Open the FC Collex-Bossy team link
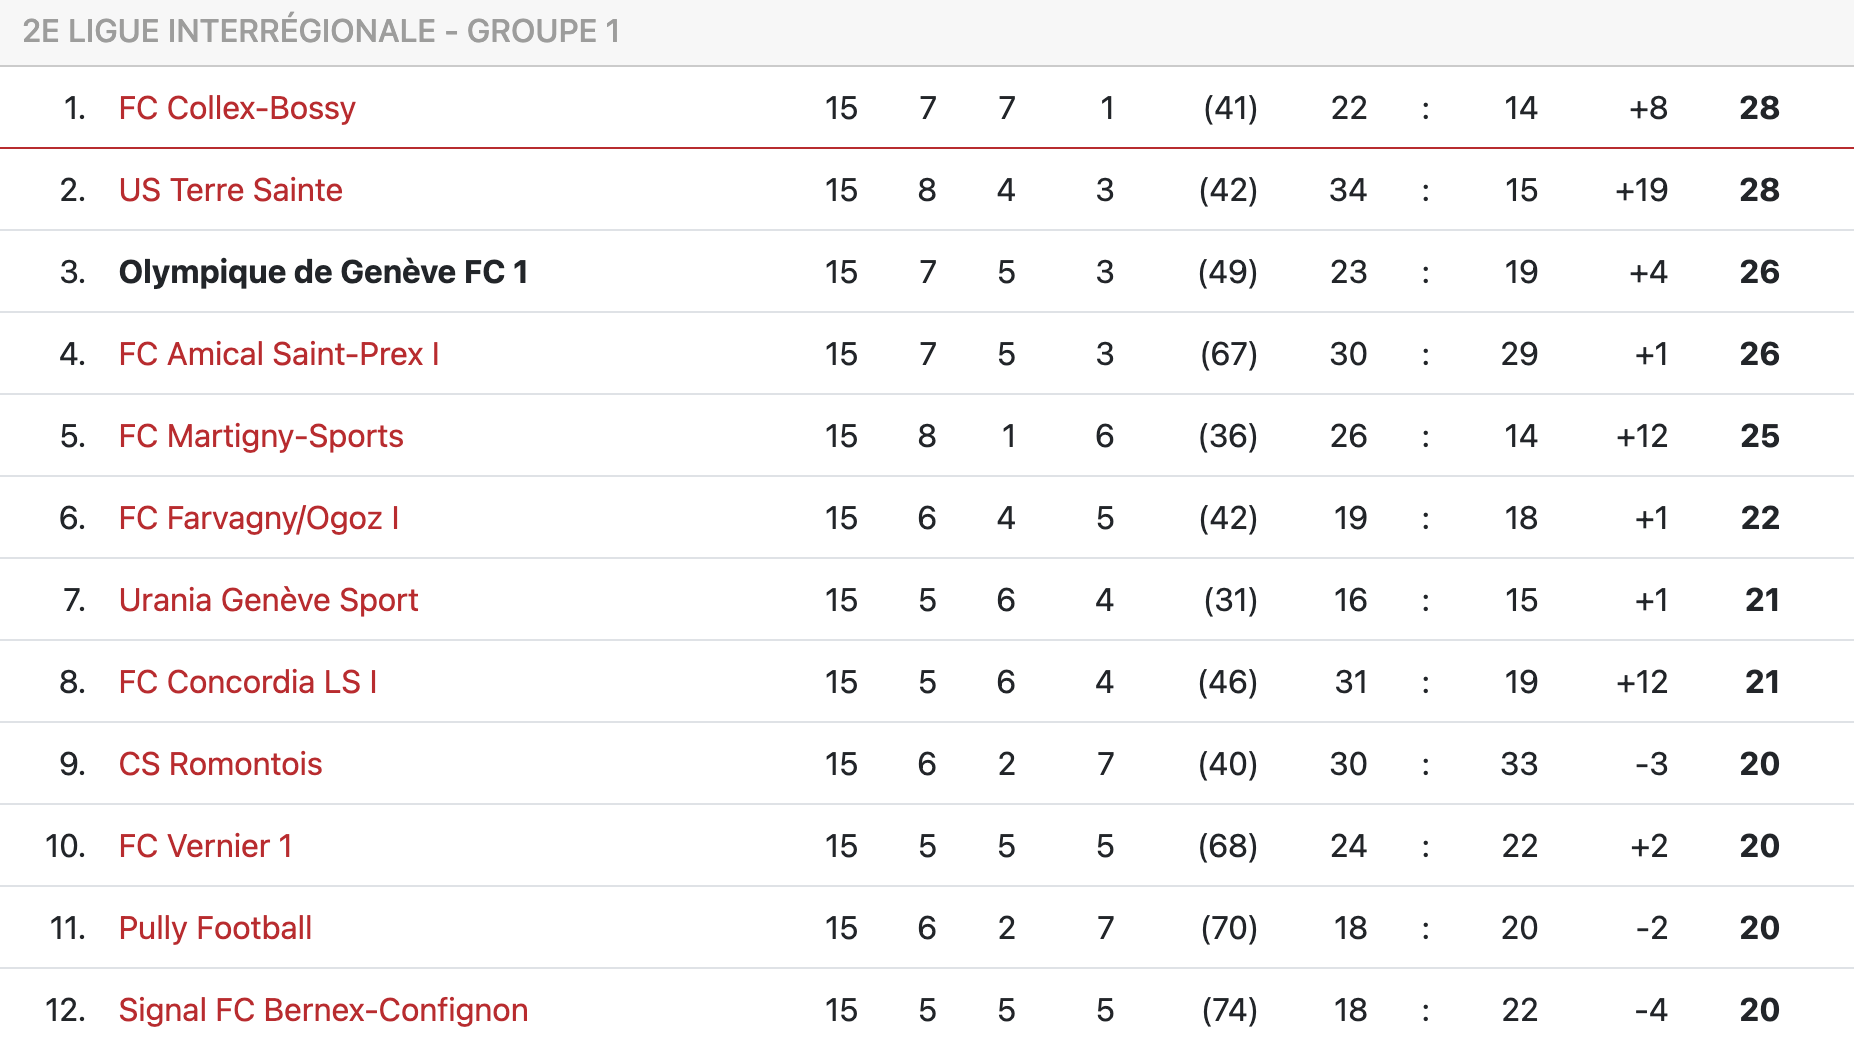1854x1044 pixels. [237, 108]
